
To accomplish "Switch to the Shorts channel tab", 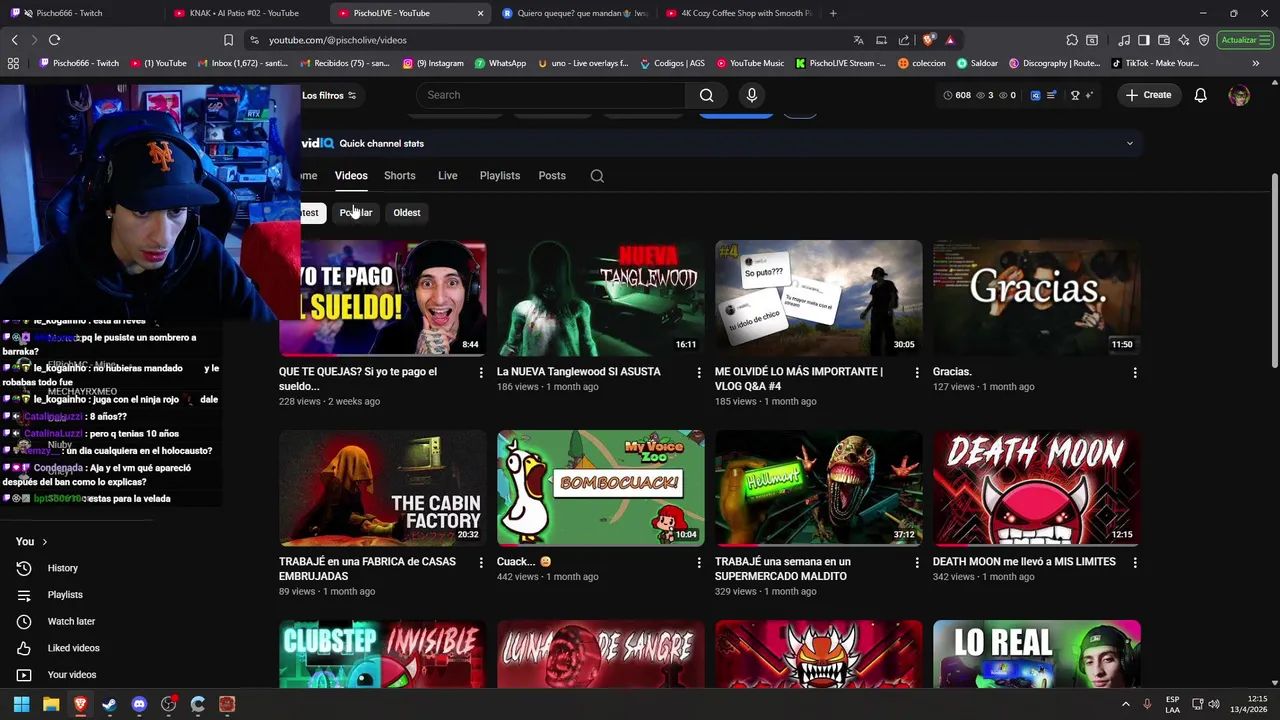I will click(x=399, y=176).
